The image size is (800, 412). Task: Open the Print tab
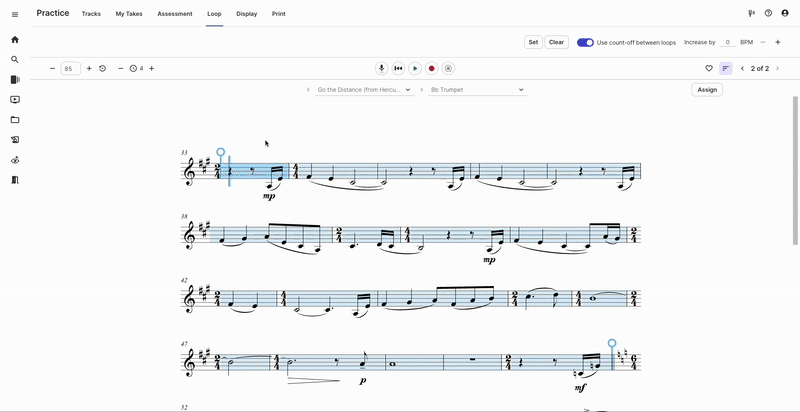[x=279, y=14]
